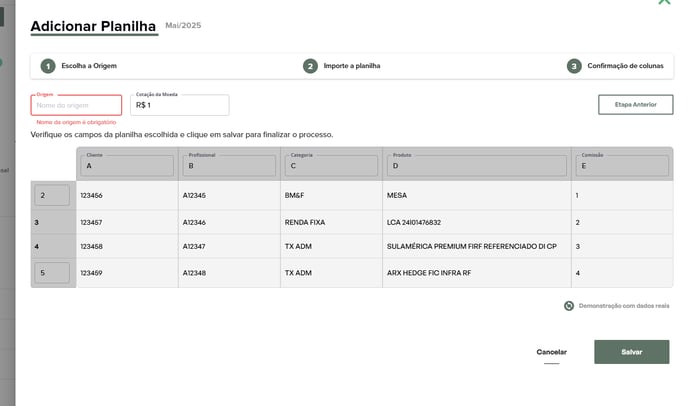Viewport: 688px width, 406px height.
Task: Toggle row 2 number selector
Action: coord(52,195)
